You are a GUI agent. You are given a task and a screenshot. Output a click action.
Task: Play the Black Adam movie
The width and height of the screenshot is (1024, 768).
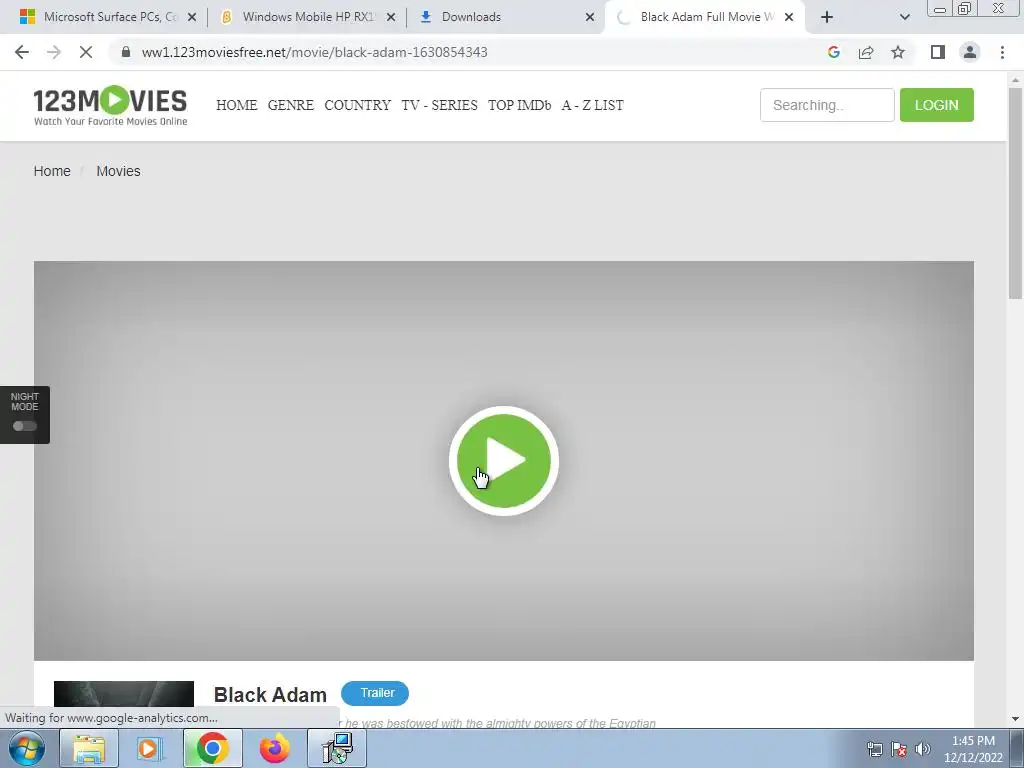[504, 460]
